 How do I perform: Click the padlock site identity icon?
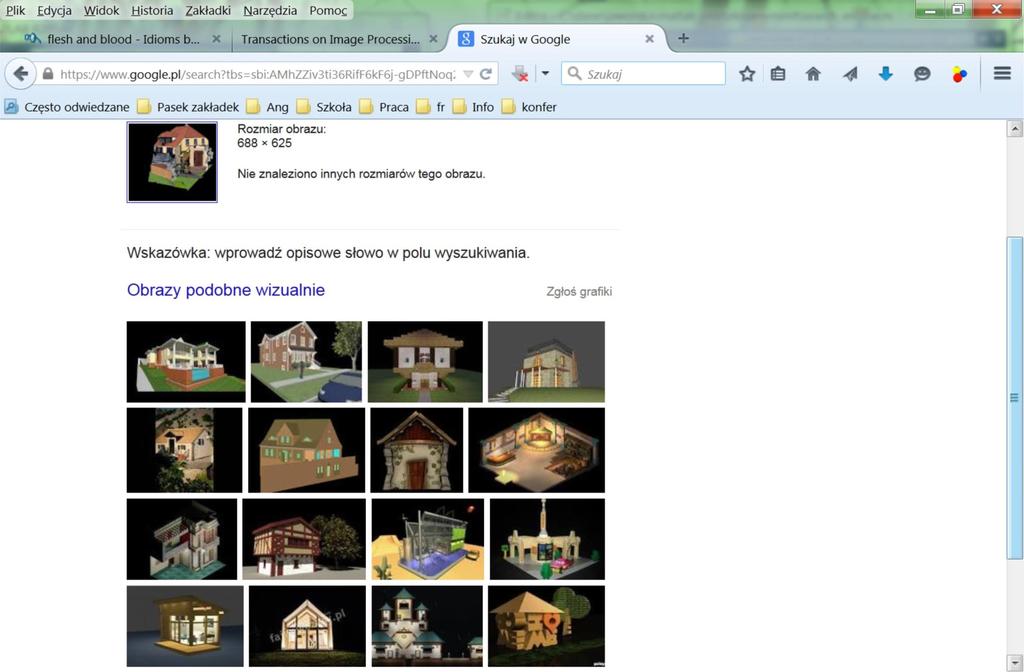click(x=48, y=74)
